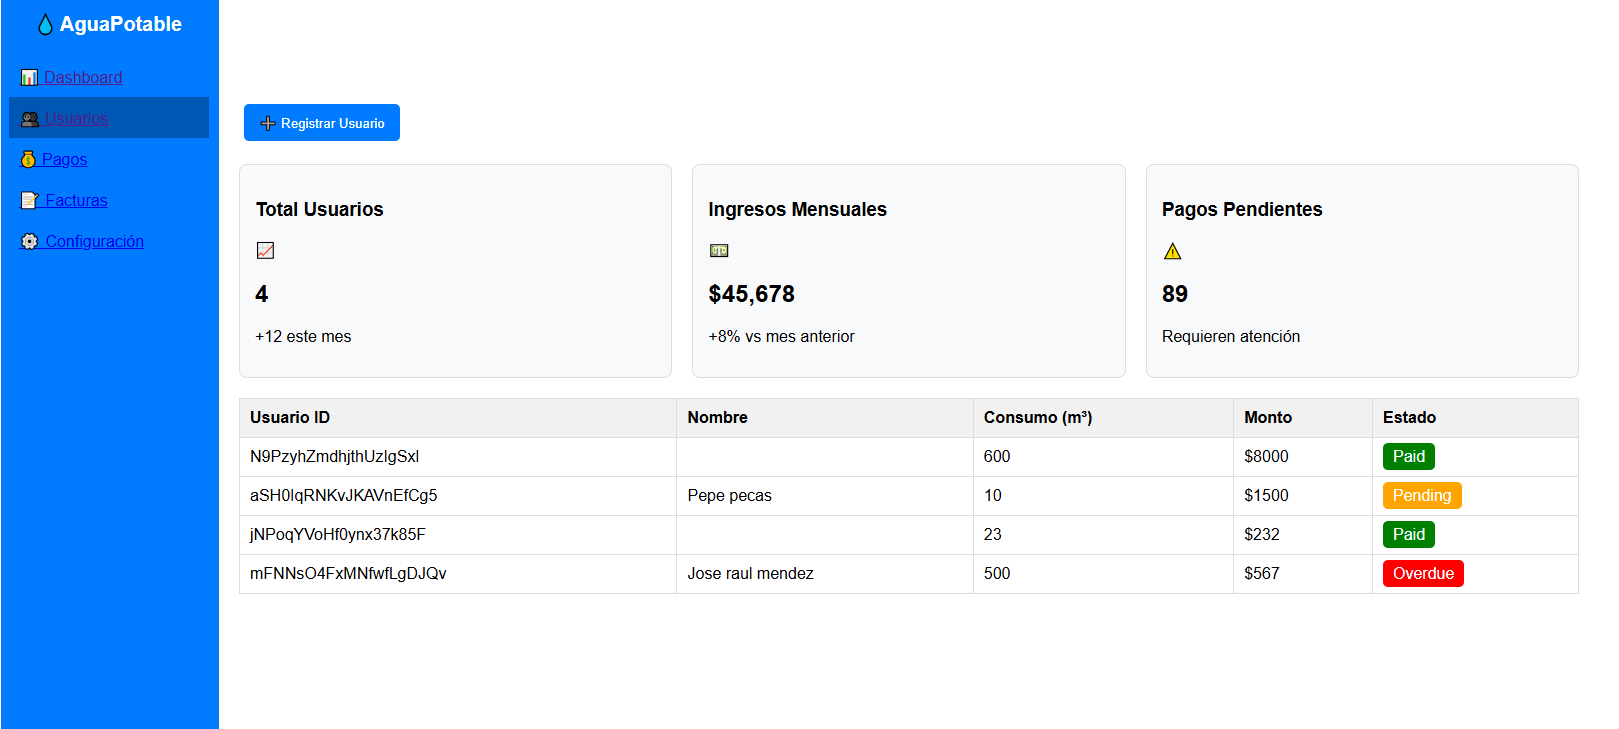Viewport: 1619px width, 729px height.
Task: Navigate to Configuración
Action: point(94,242)
